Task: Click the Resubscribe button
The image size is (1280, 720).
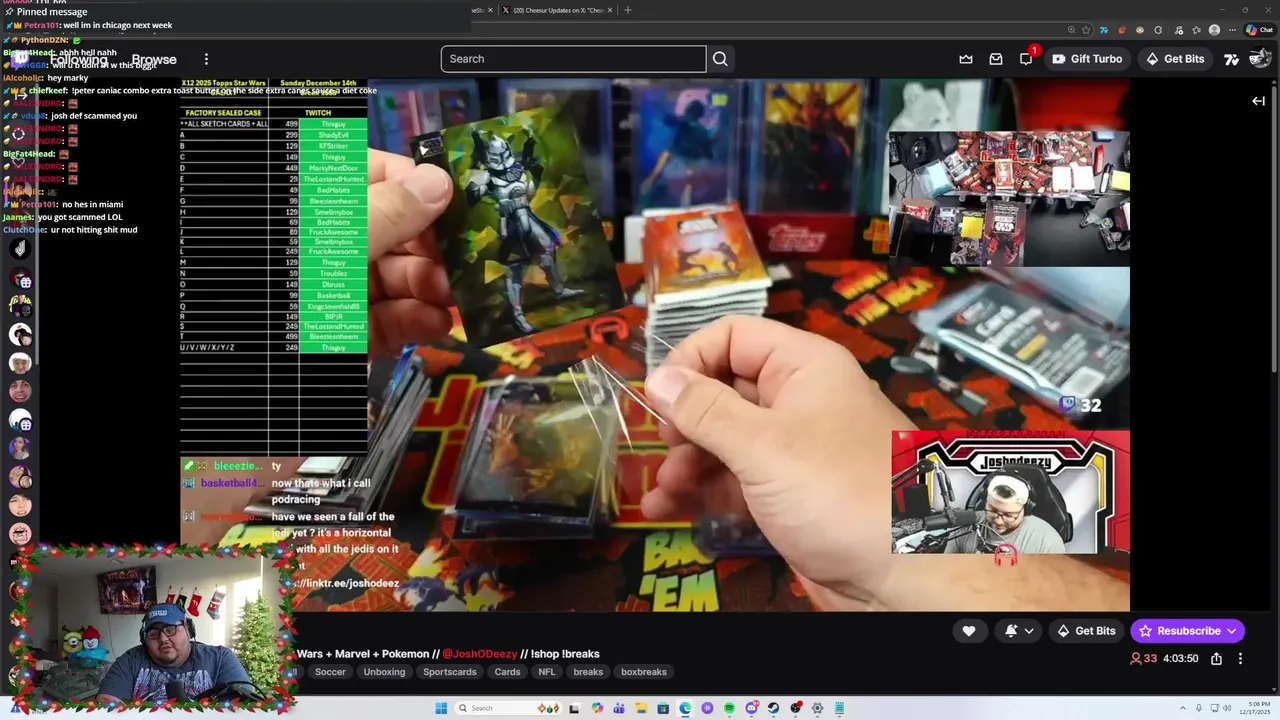Action: click(x=1179, y=631)
